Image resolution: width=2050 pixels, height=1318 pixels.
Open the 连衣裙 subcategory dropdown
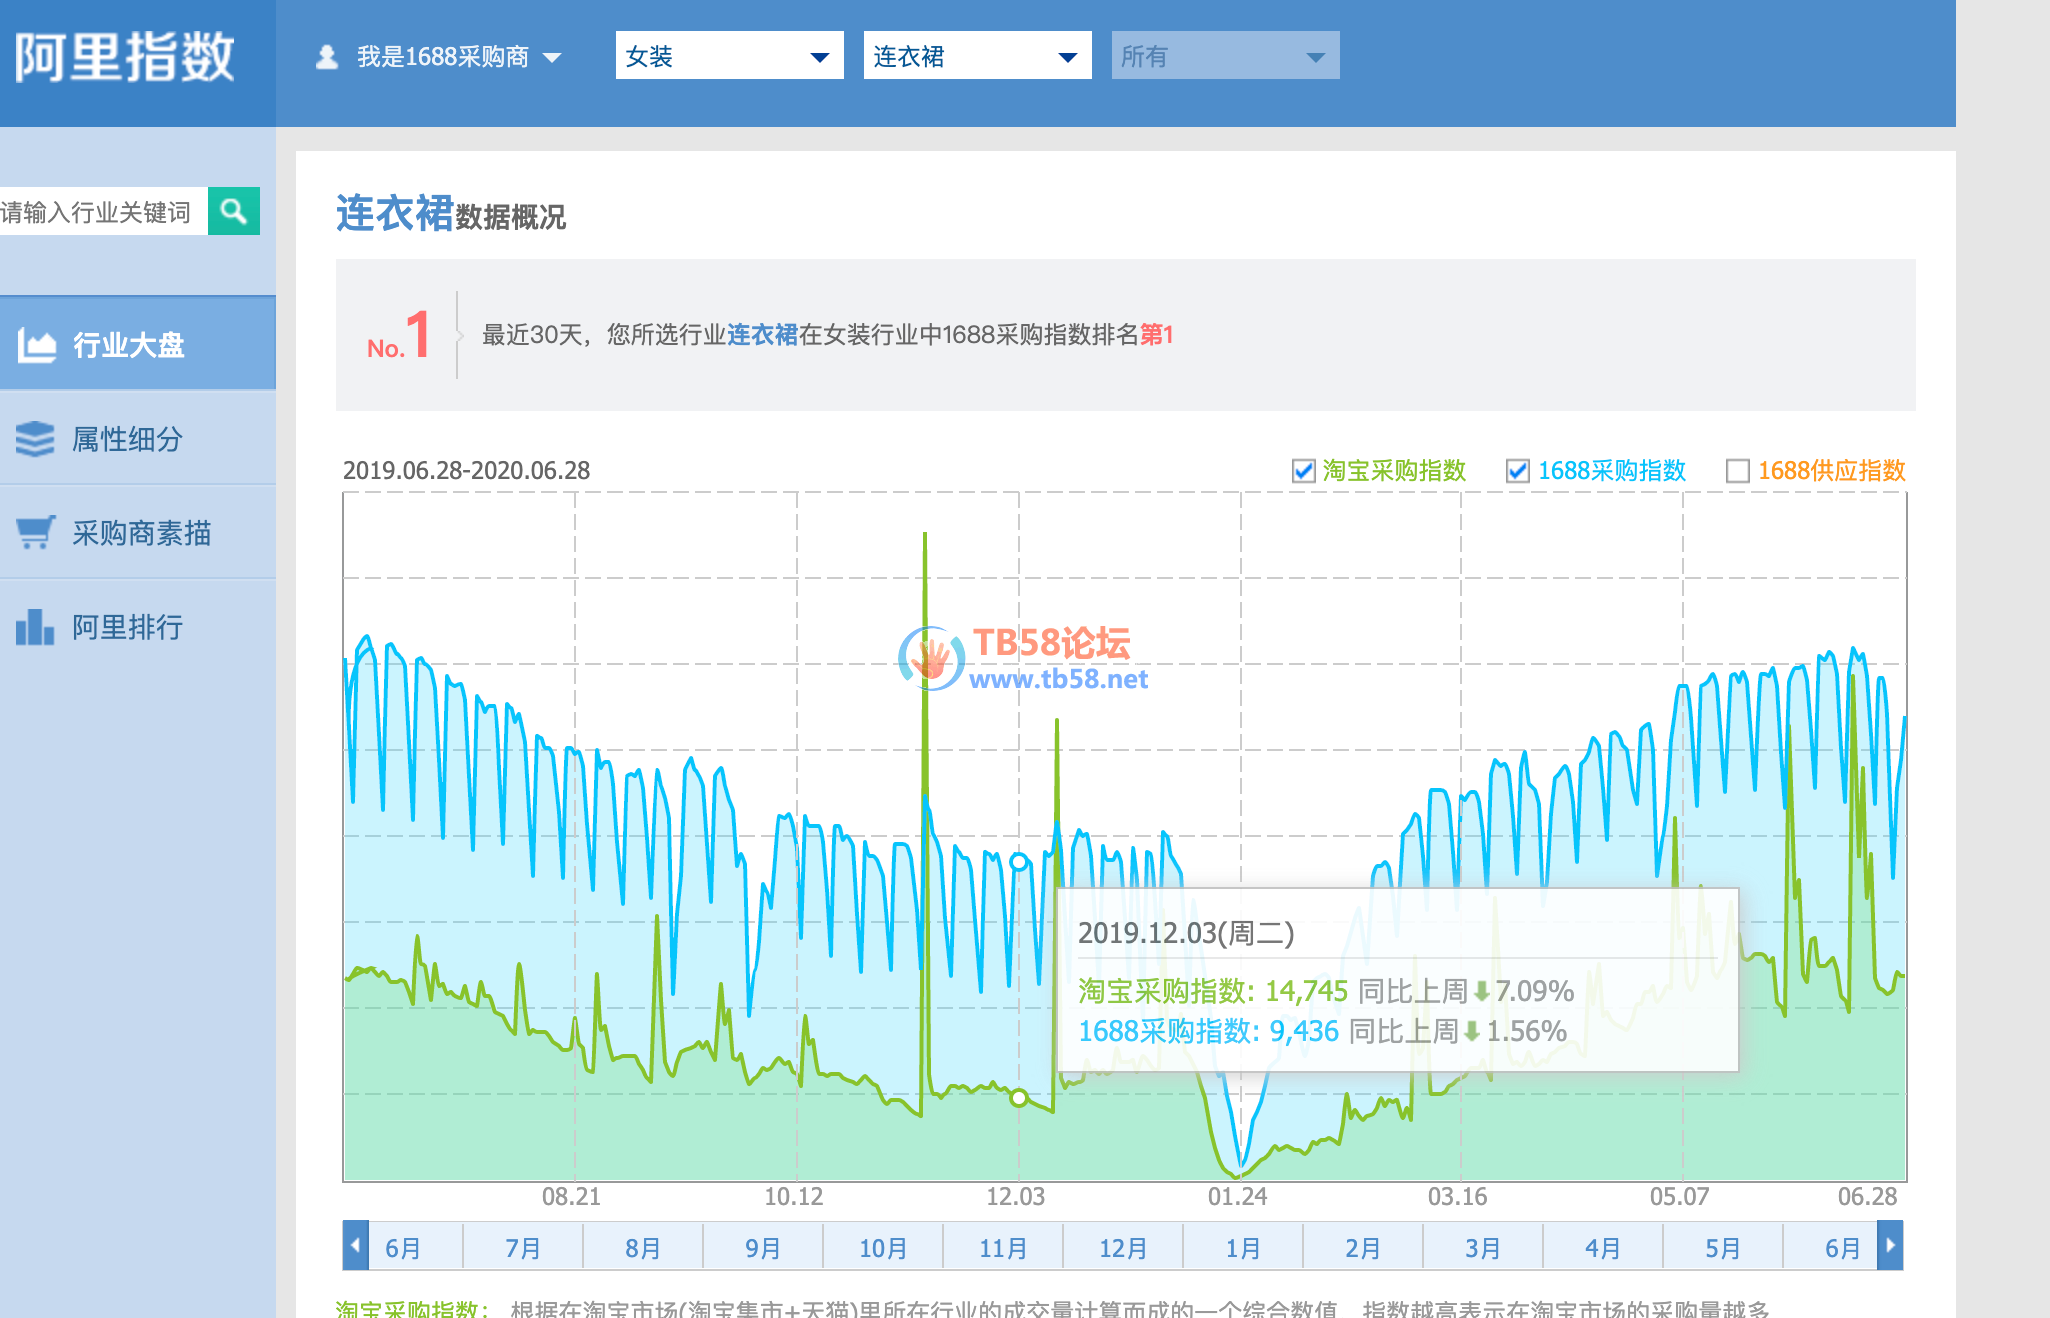tap(977, 56)
